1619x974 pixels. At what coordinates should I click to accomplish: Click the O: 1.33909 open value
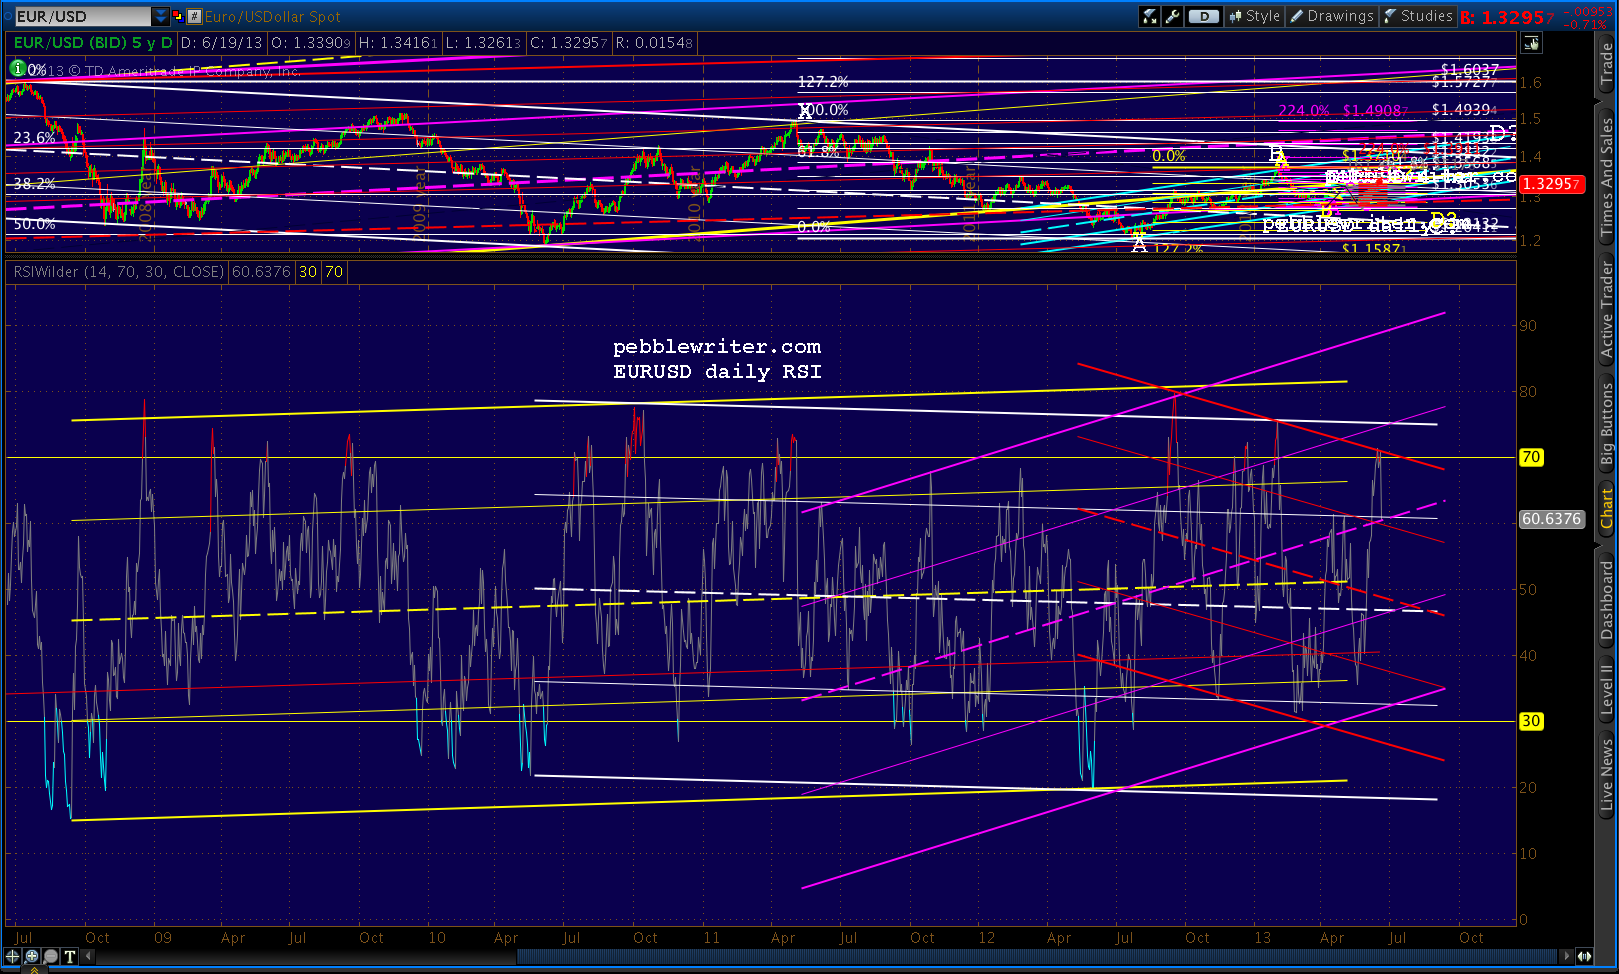311,43
